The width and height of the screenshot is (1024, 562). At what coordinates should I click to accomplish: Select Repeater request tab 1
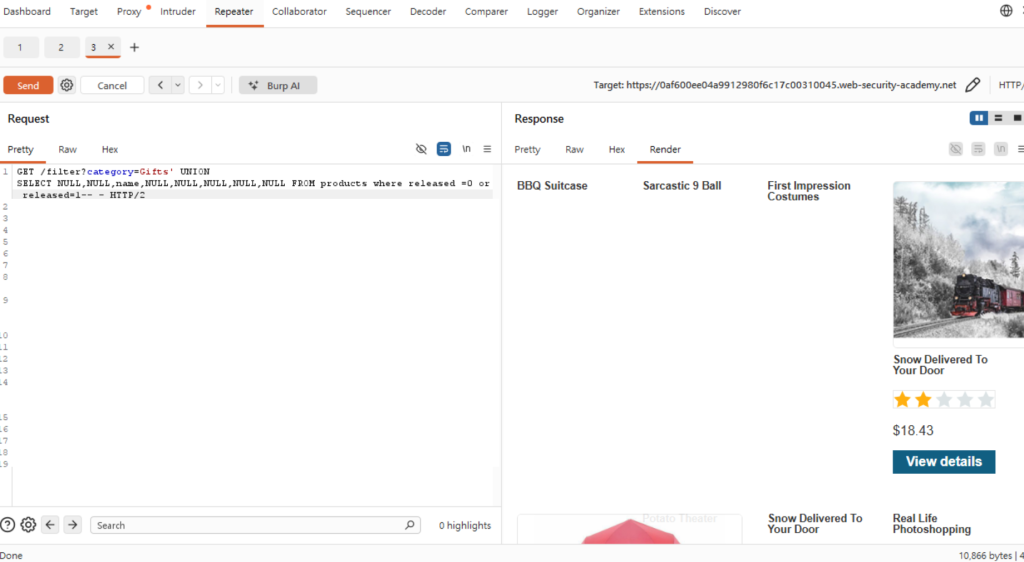(20, 47)
